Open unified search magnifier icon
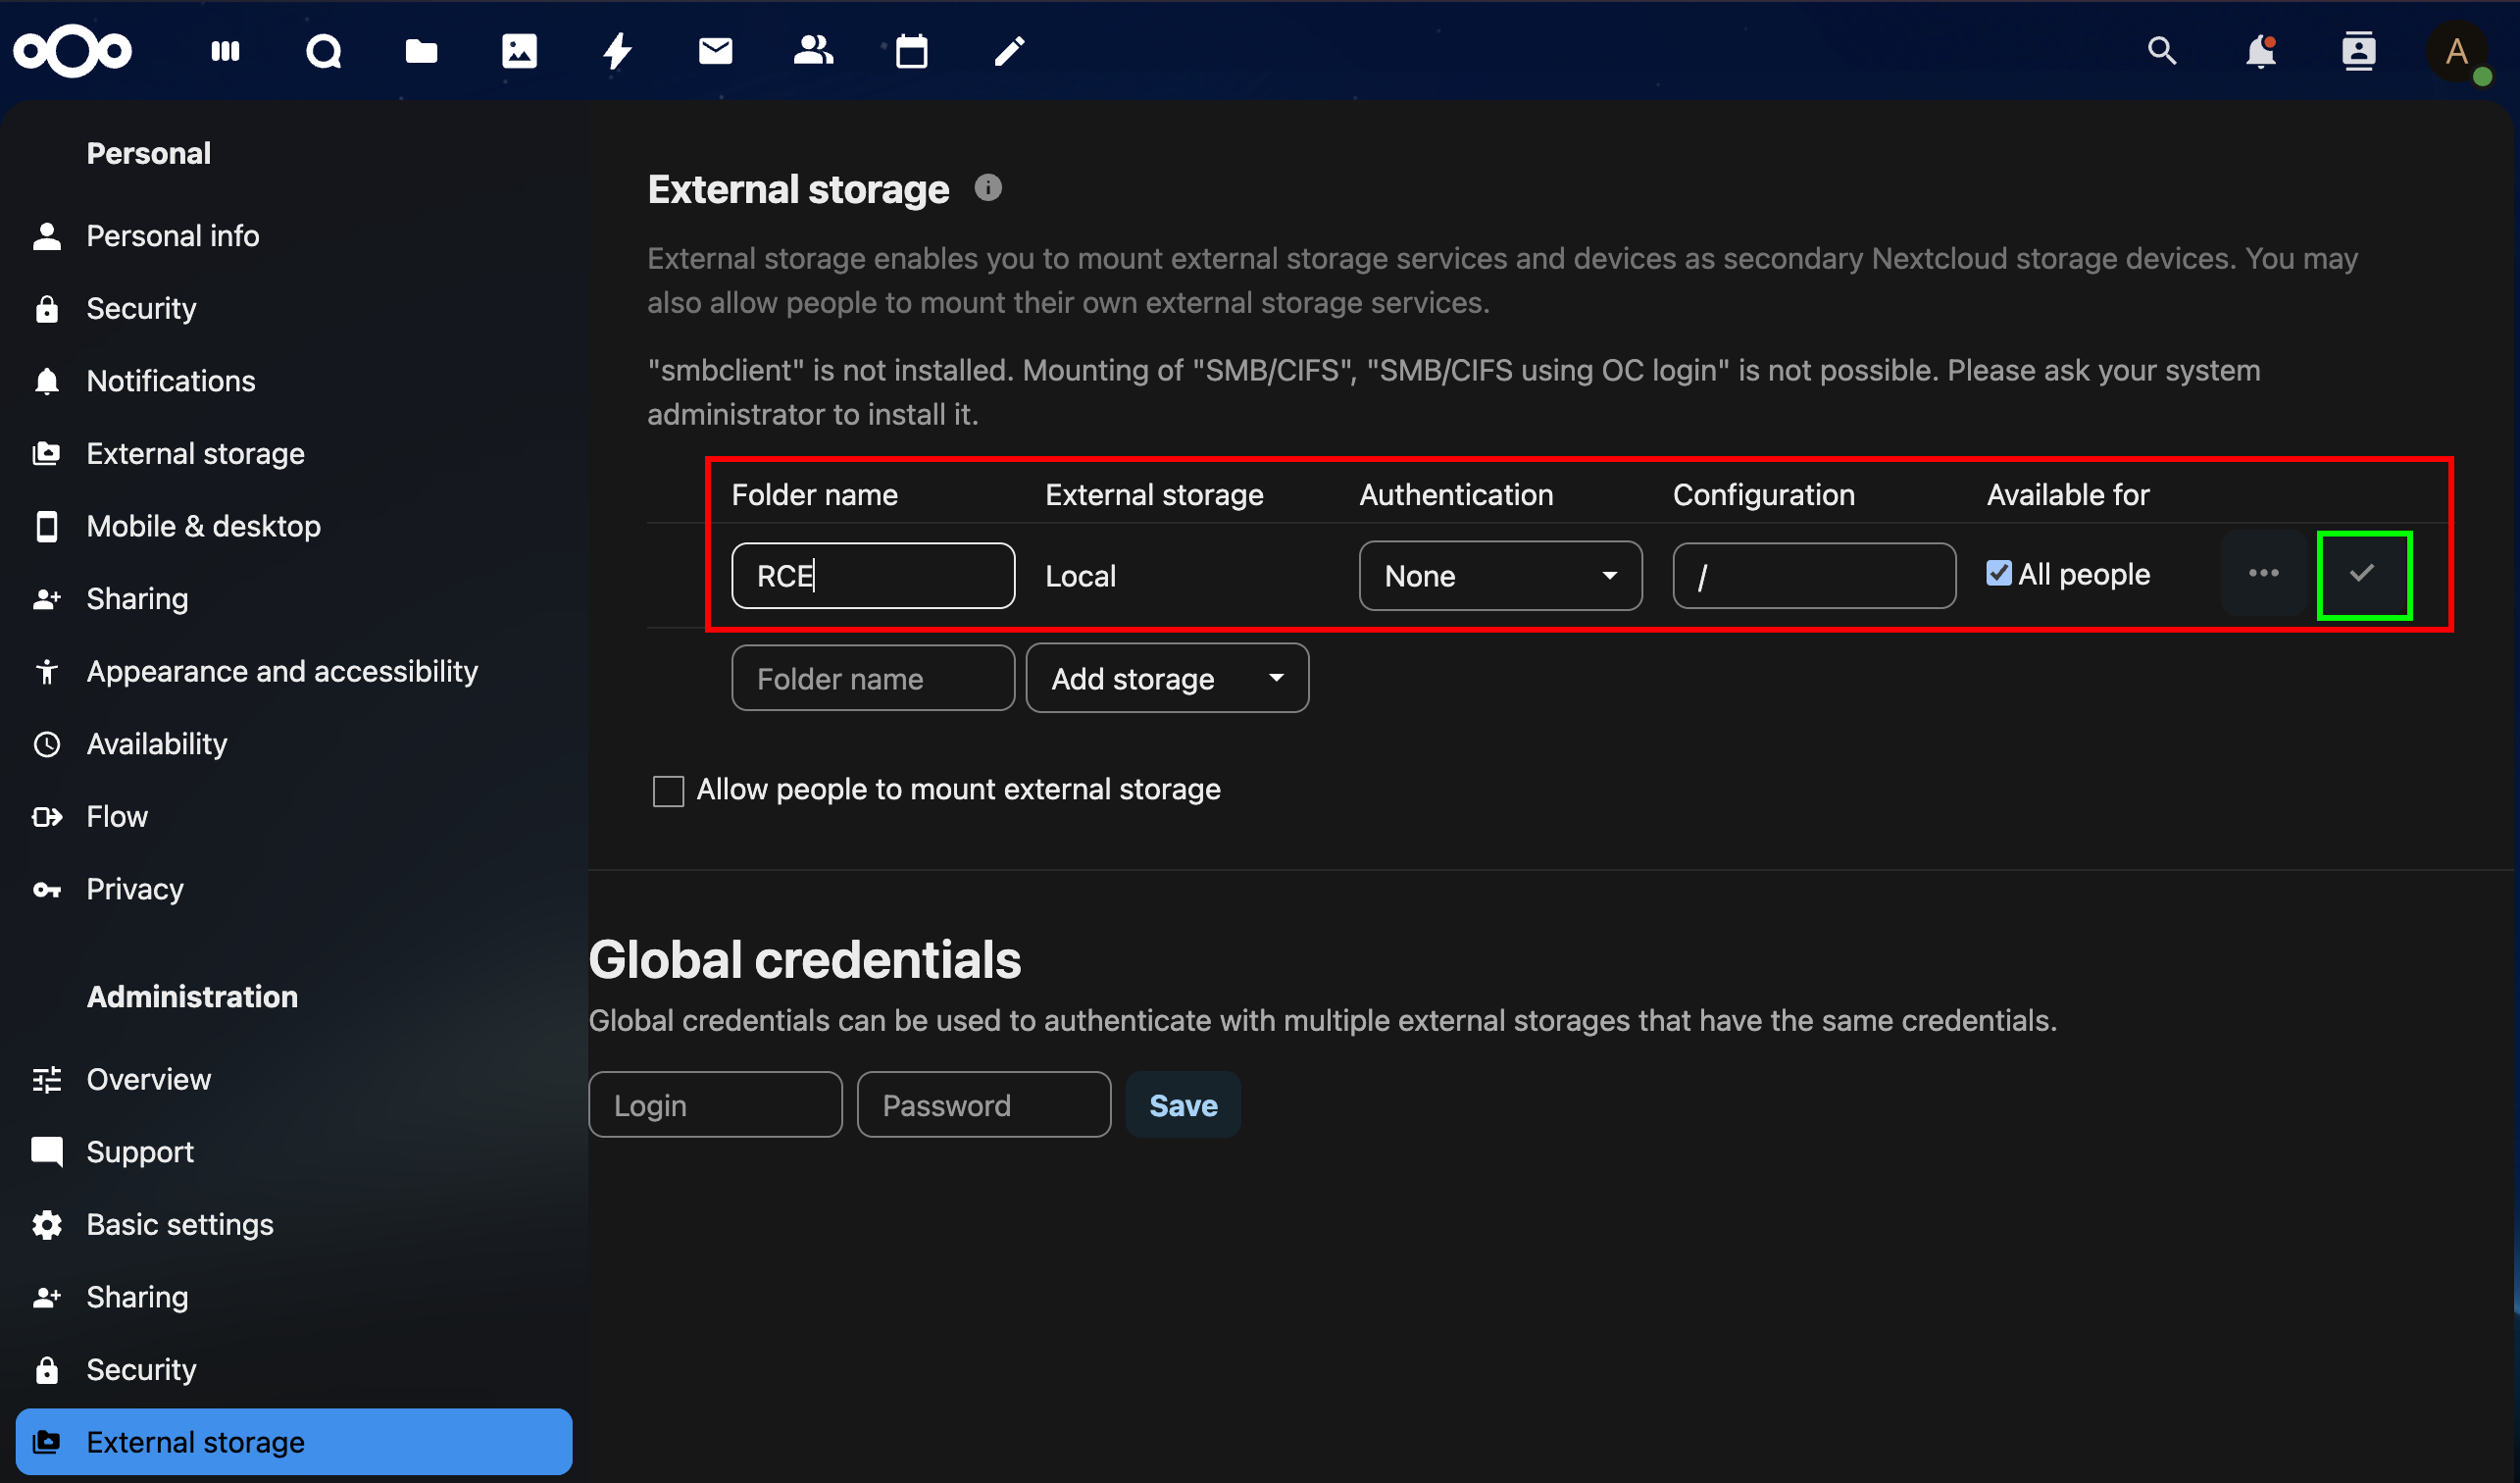Screen dimensions: 2520x1483 pos(2162,51)
